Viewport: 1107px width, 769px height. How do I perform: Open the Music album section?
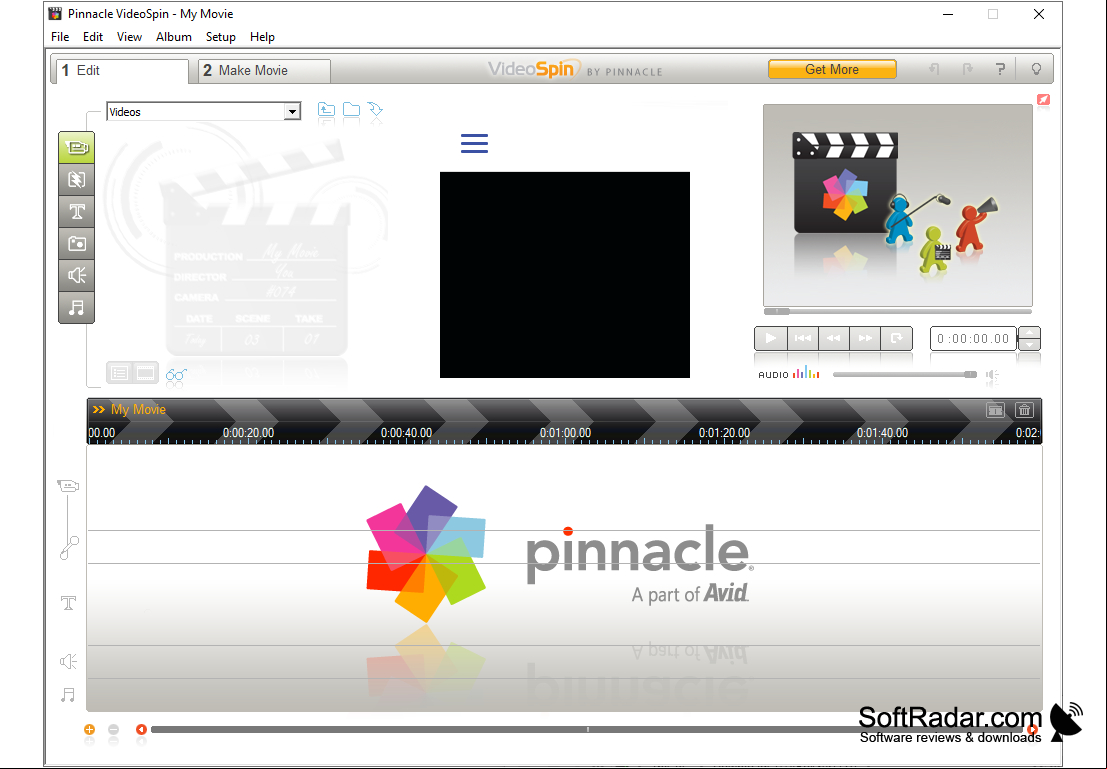click(x=76, y=307)
